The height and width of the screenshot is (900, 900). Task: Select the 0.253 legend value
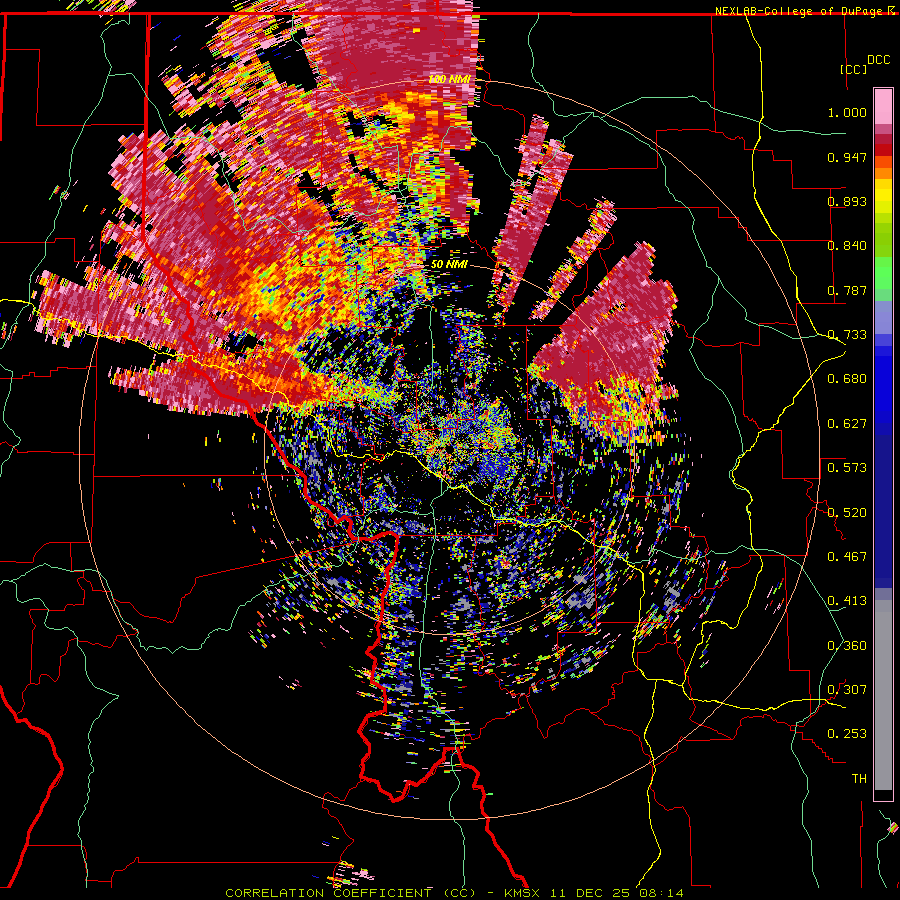(x=847, y=734)
